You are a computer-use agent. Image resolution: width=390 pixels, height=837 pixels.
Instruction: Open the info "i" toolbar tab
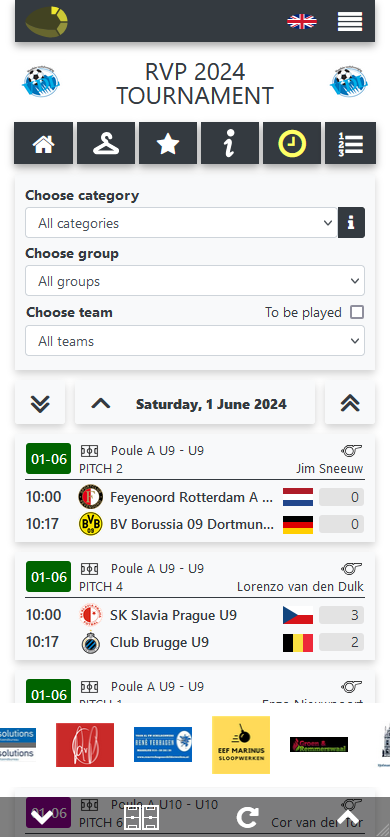(x=230, y=143)
